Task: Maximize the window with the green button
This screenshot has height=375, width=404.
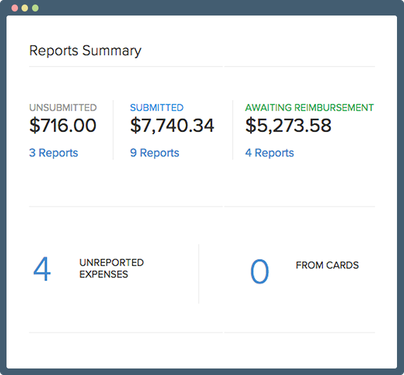Action: (x=35, y=8)
